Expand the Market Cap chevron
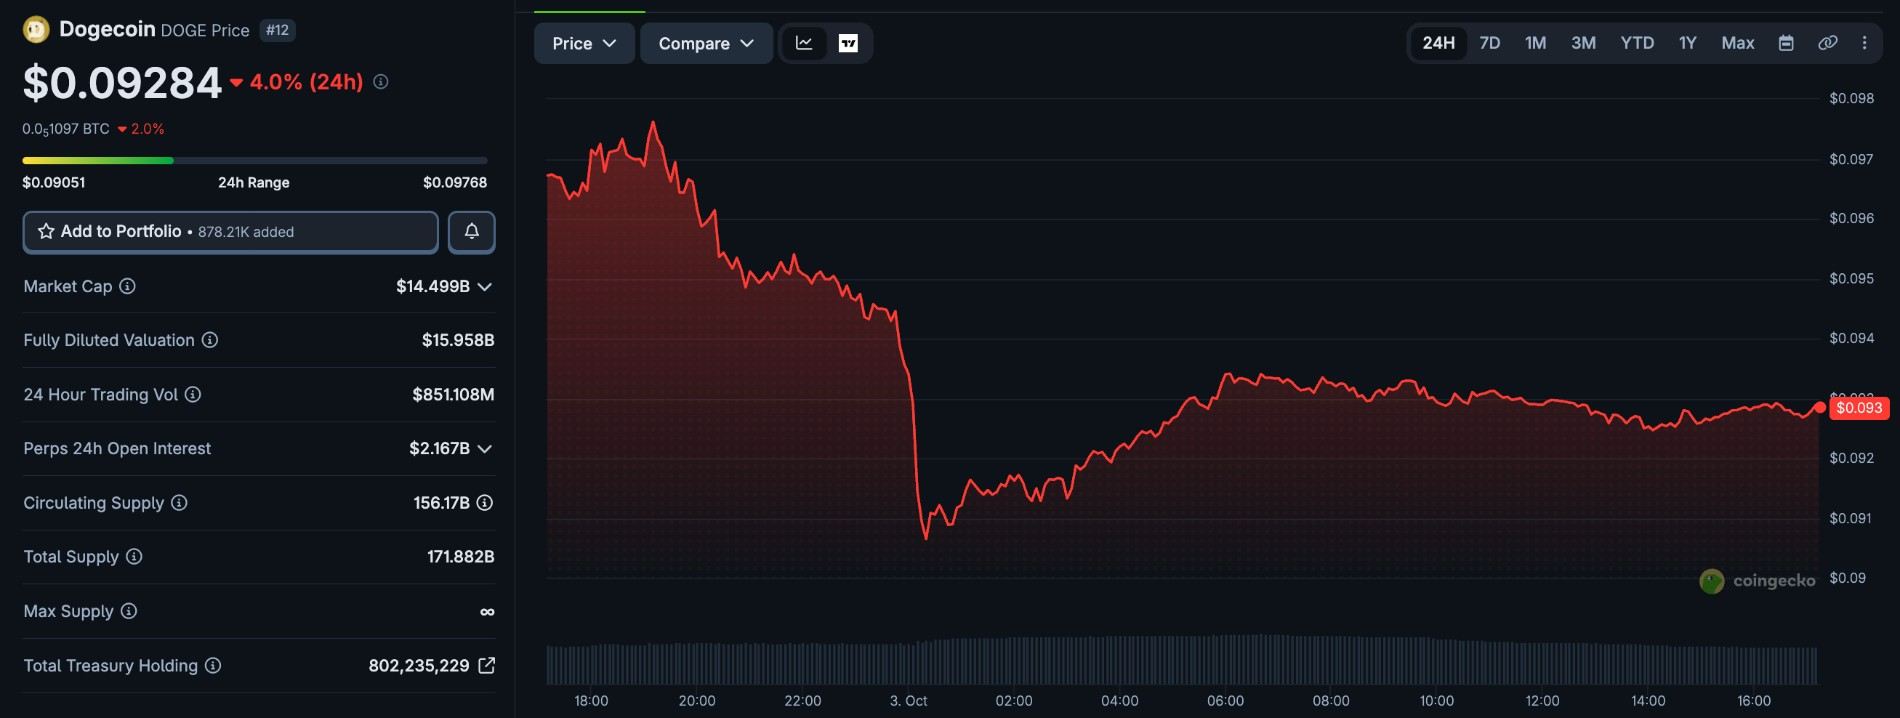Image resolution: width=1900 pixels, height=718 pixels. 485,287
